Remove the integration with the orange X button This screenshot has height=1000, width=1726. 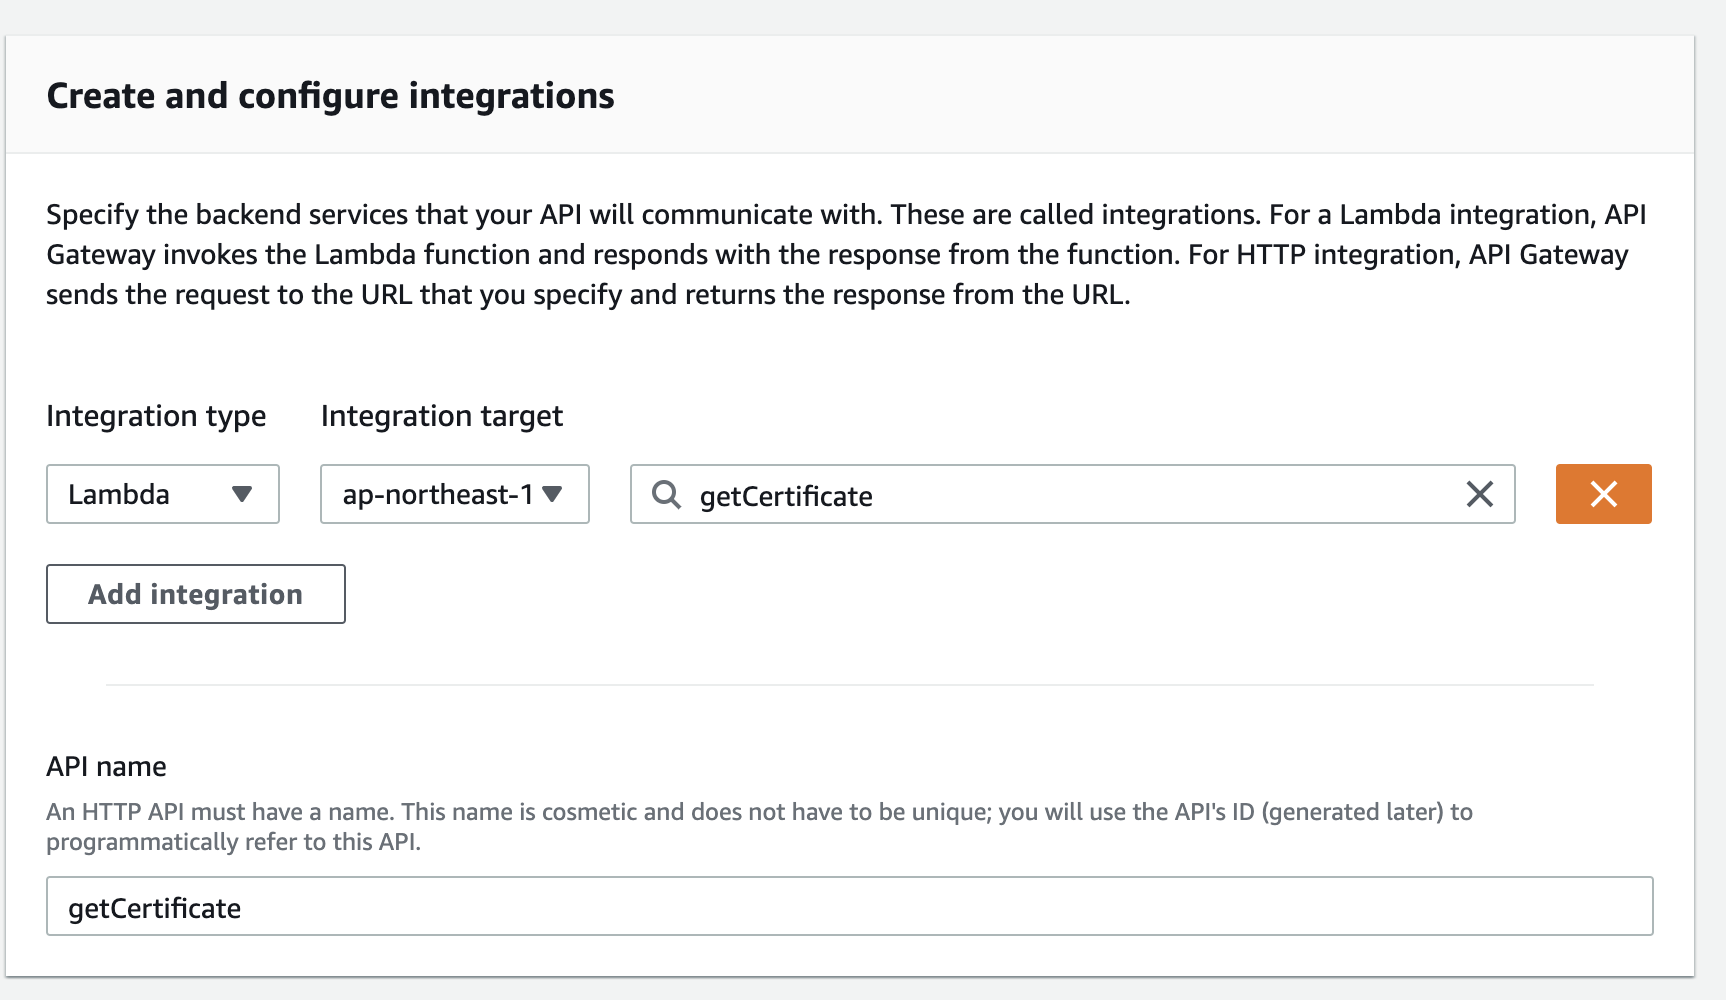[x=1603, y=494]
